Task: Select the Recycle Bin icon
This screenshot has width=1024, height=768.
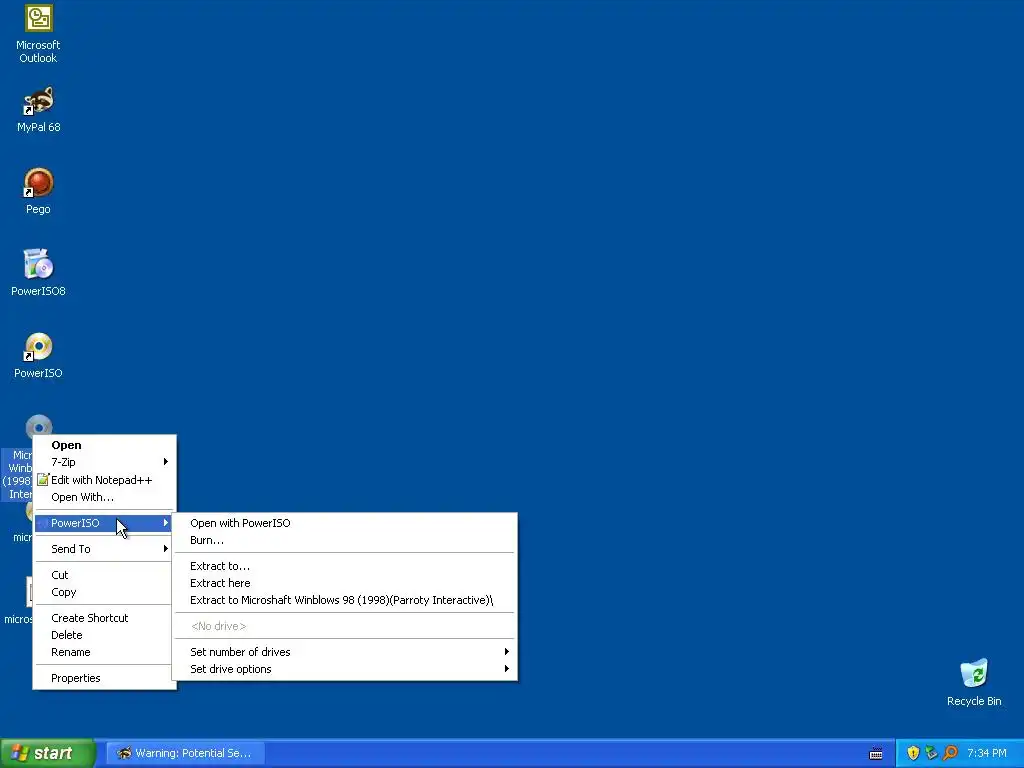Action: click(x=974, y=682)
